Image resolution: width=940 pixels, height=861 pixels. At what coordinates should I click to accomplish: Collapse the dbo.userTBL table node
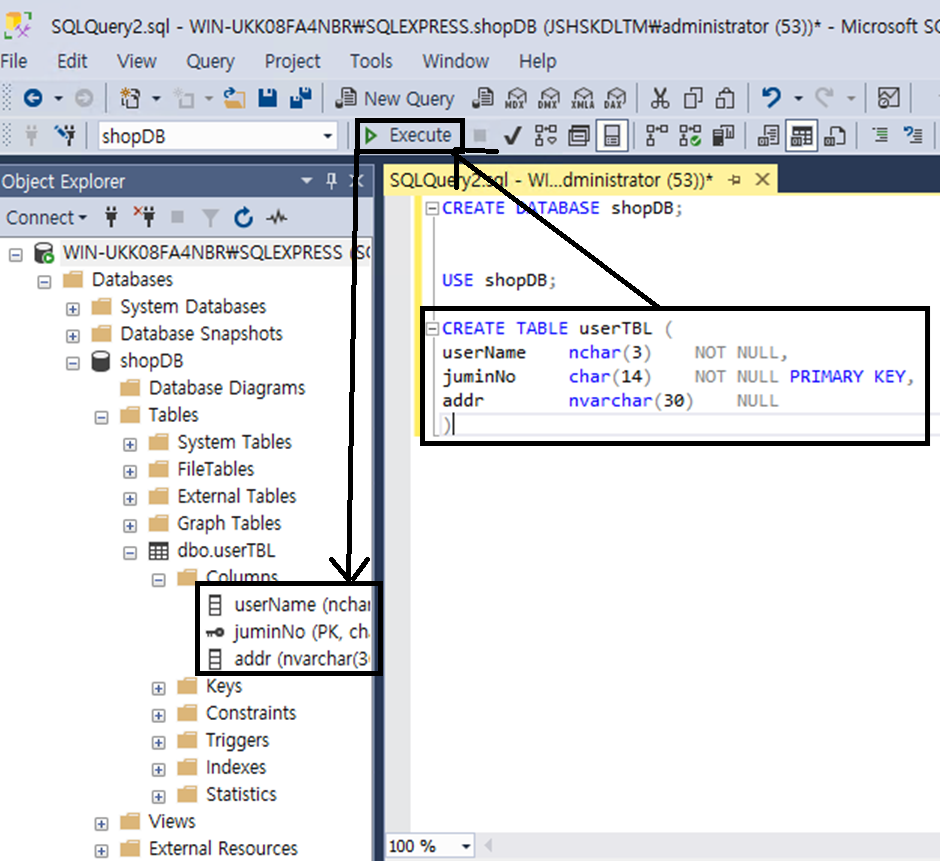pyautogui.click(x=130, y=551)
